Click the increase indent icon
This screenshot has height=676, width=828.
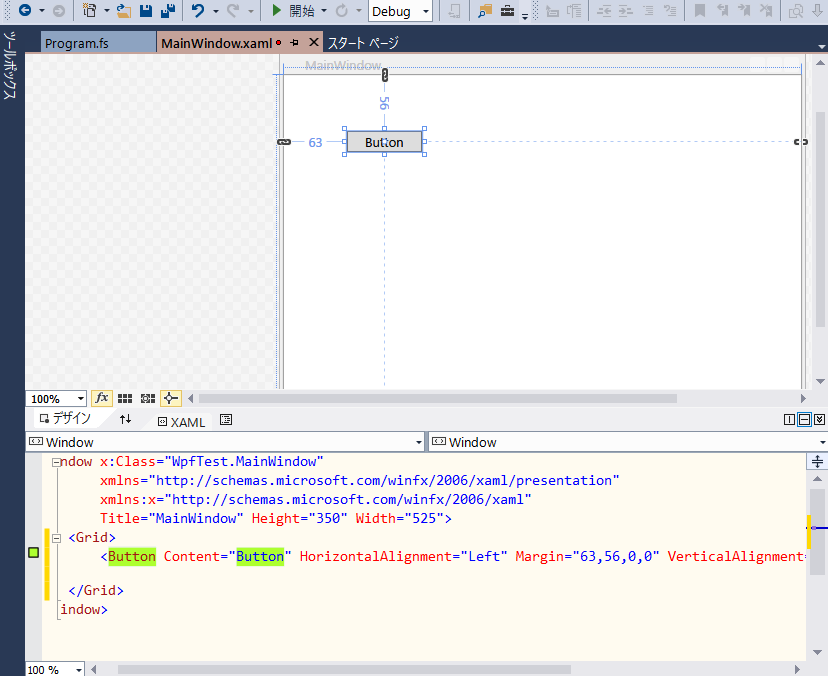click(626, 11)
